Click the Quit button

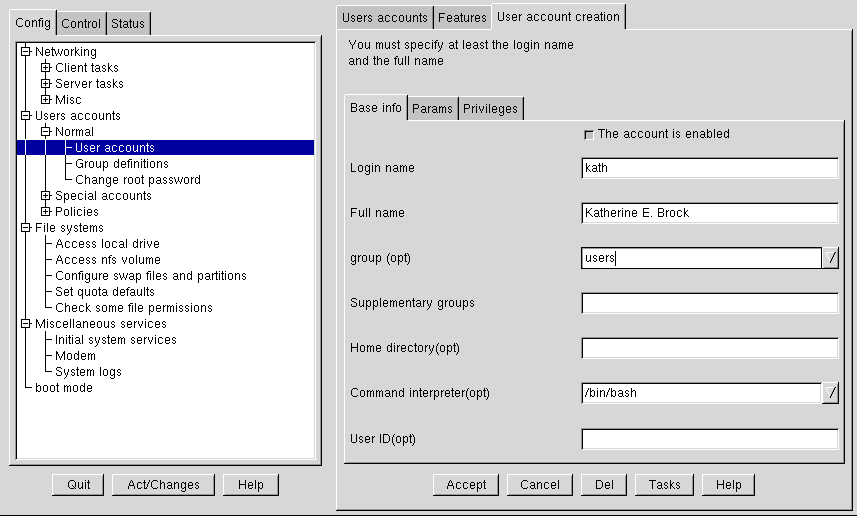[78, 485]
